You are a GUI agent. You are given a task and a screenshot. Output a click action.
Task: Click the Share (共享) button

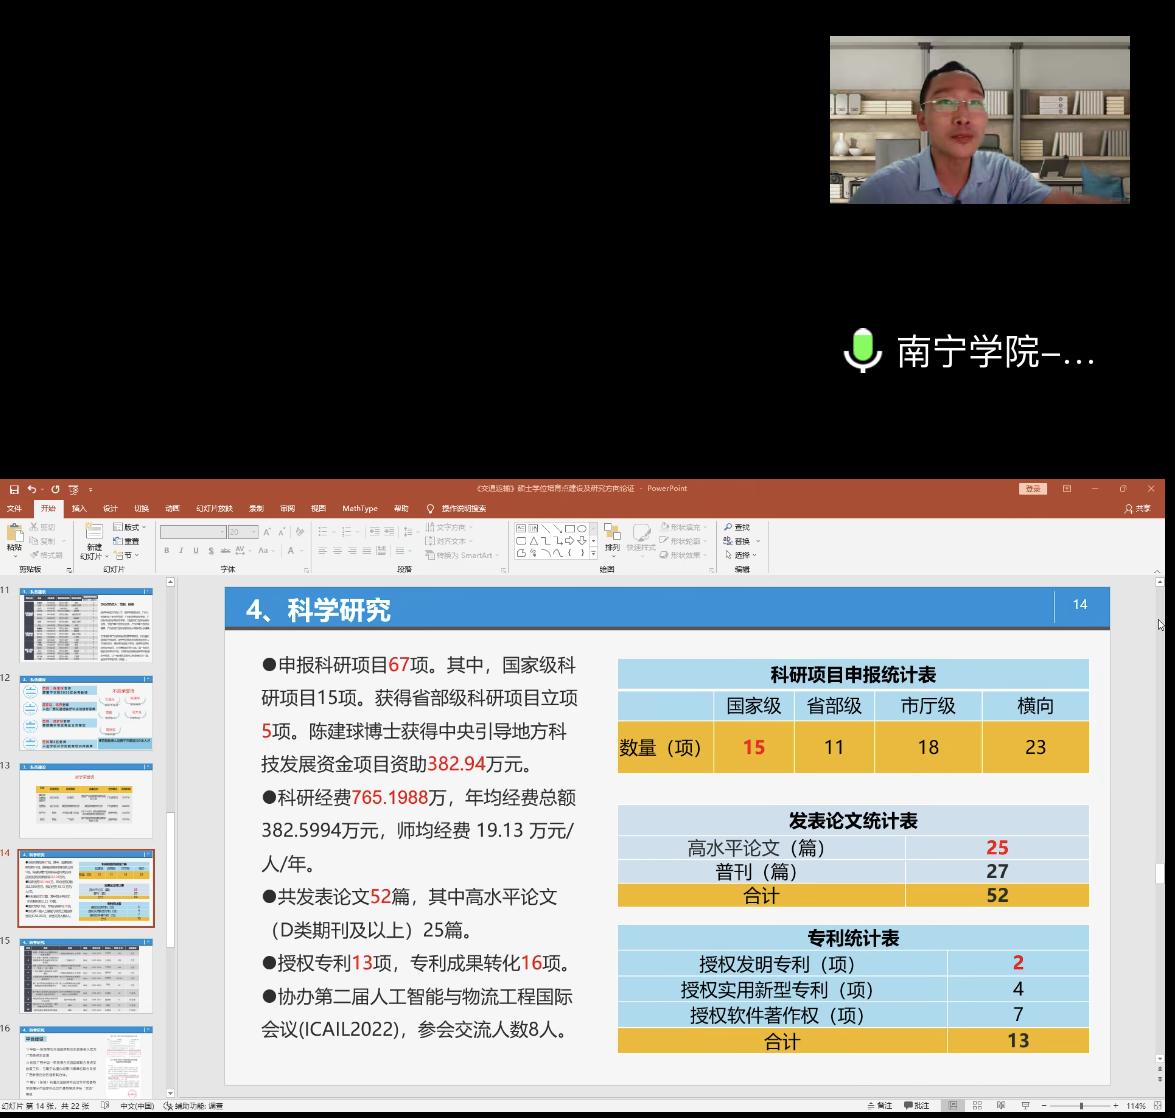1138,508
